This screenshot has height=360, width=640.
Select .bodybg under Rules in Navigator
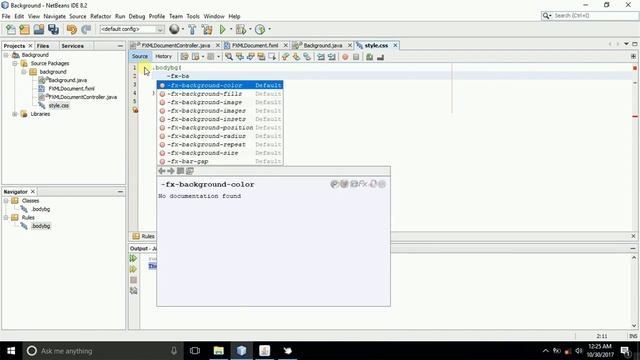point(41,226)
